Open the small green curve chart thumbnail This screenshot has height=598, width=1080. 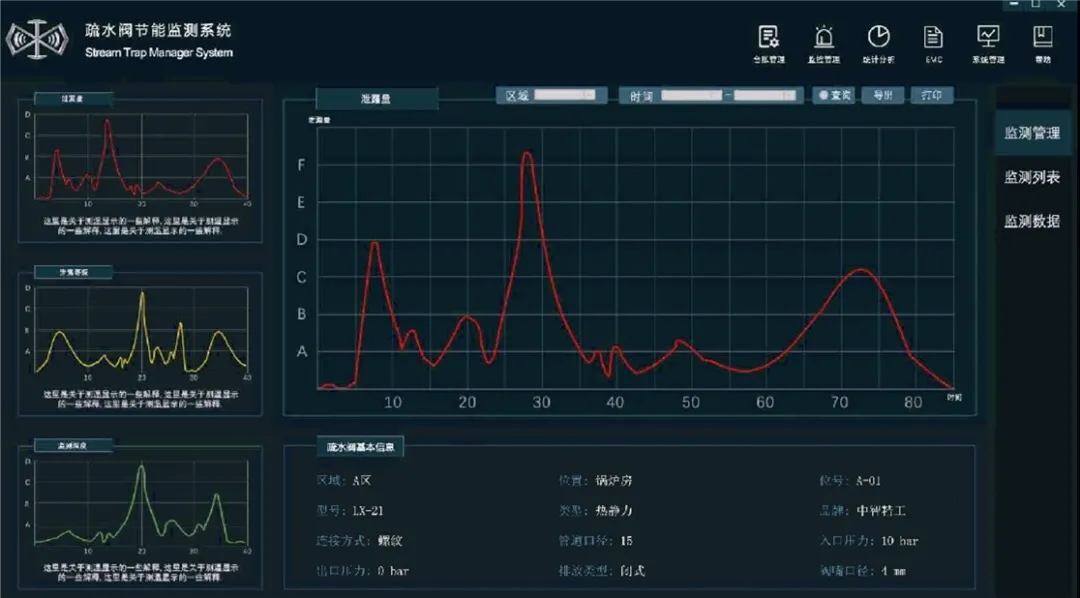[x=141, y=504]
